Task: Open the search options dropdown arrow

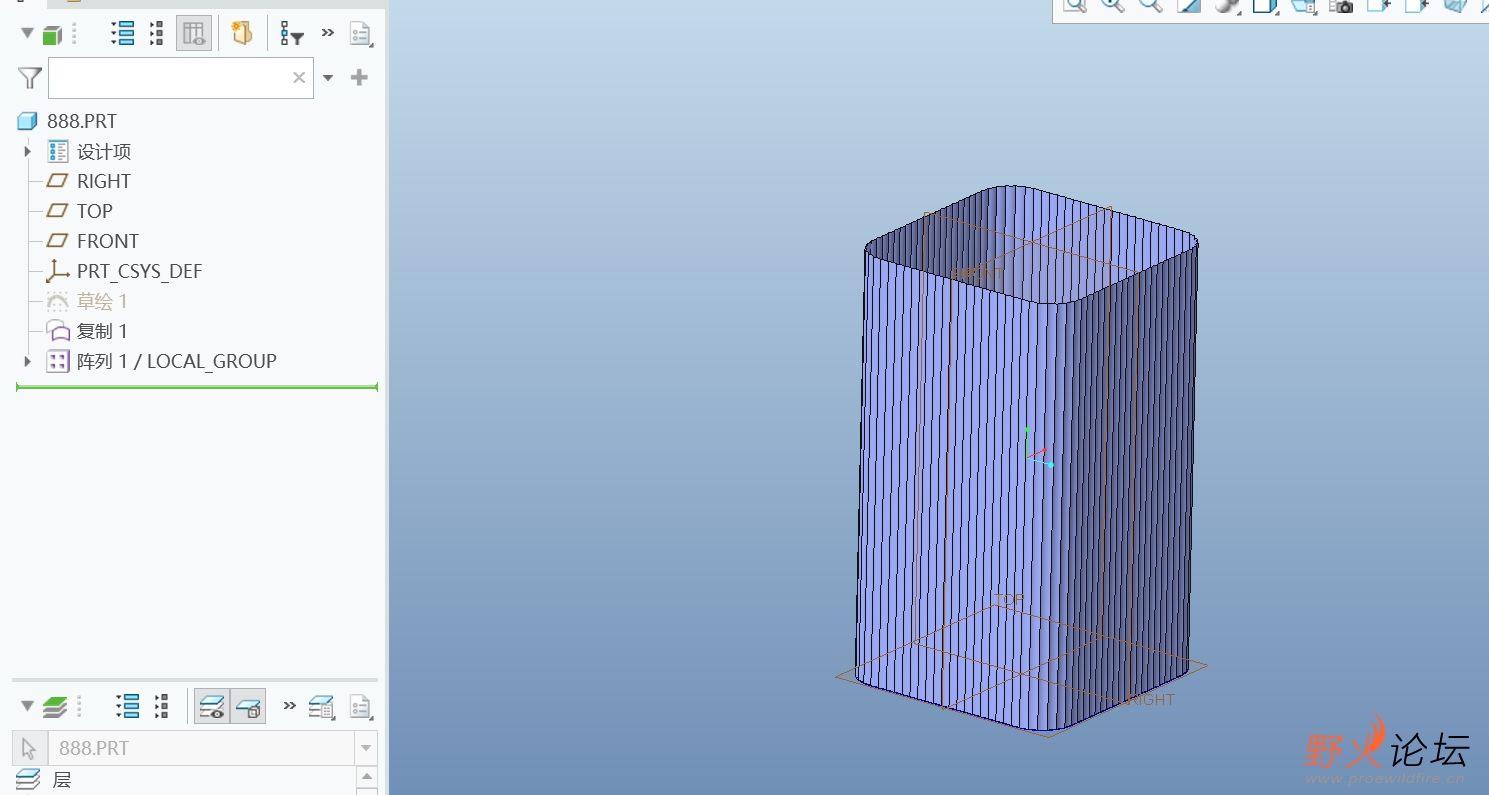Action: point(328,78)
